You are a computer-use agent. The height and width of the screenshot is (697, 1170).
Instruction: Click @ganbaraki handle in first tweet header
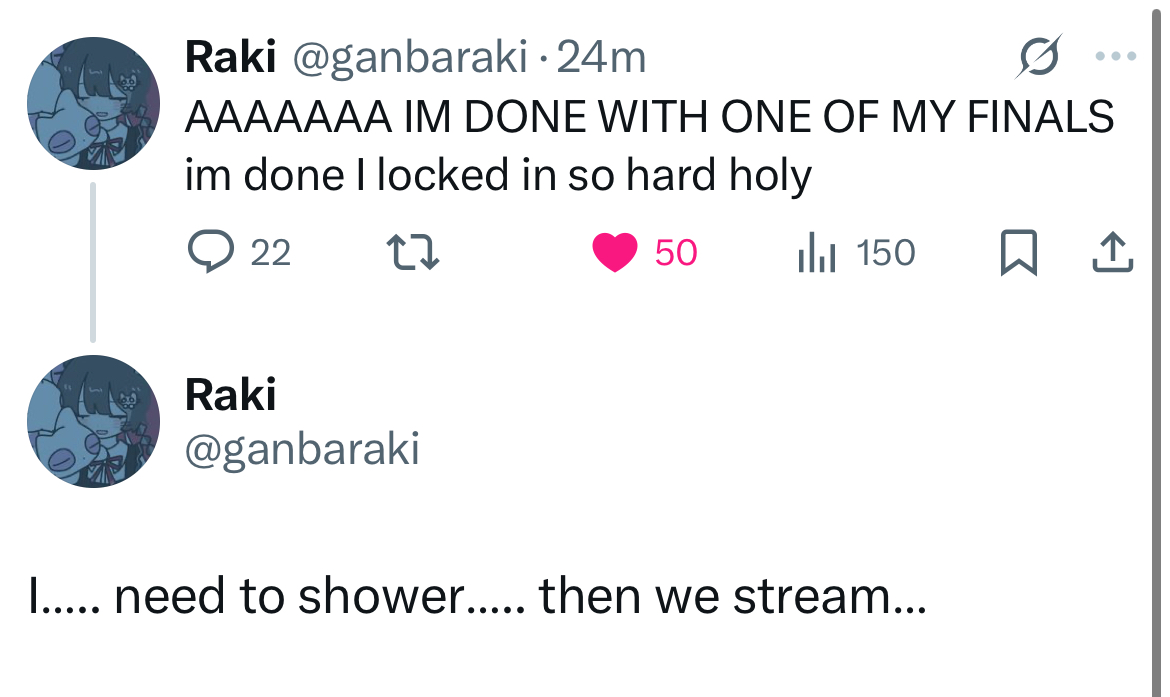pyautogui.click(x=409, y=60)
